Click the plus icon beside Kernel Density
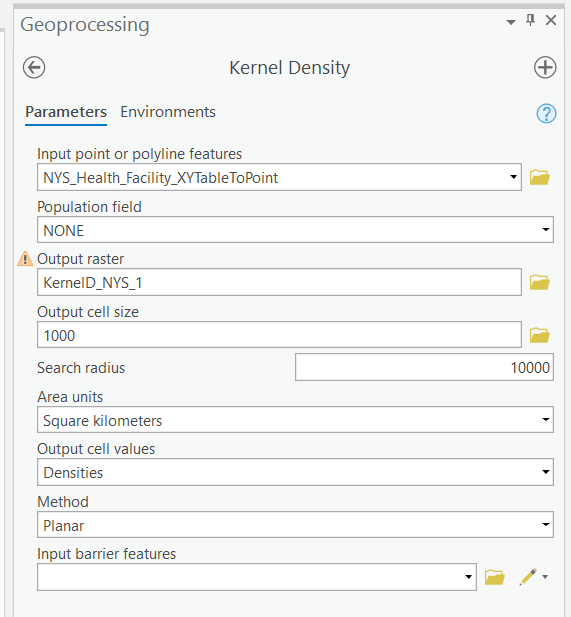The image size is (571, 617). coord(545,68)
